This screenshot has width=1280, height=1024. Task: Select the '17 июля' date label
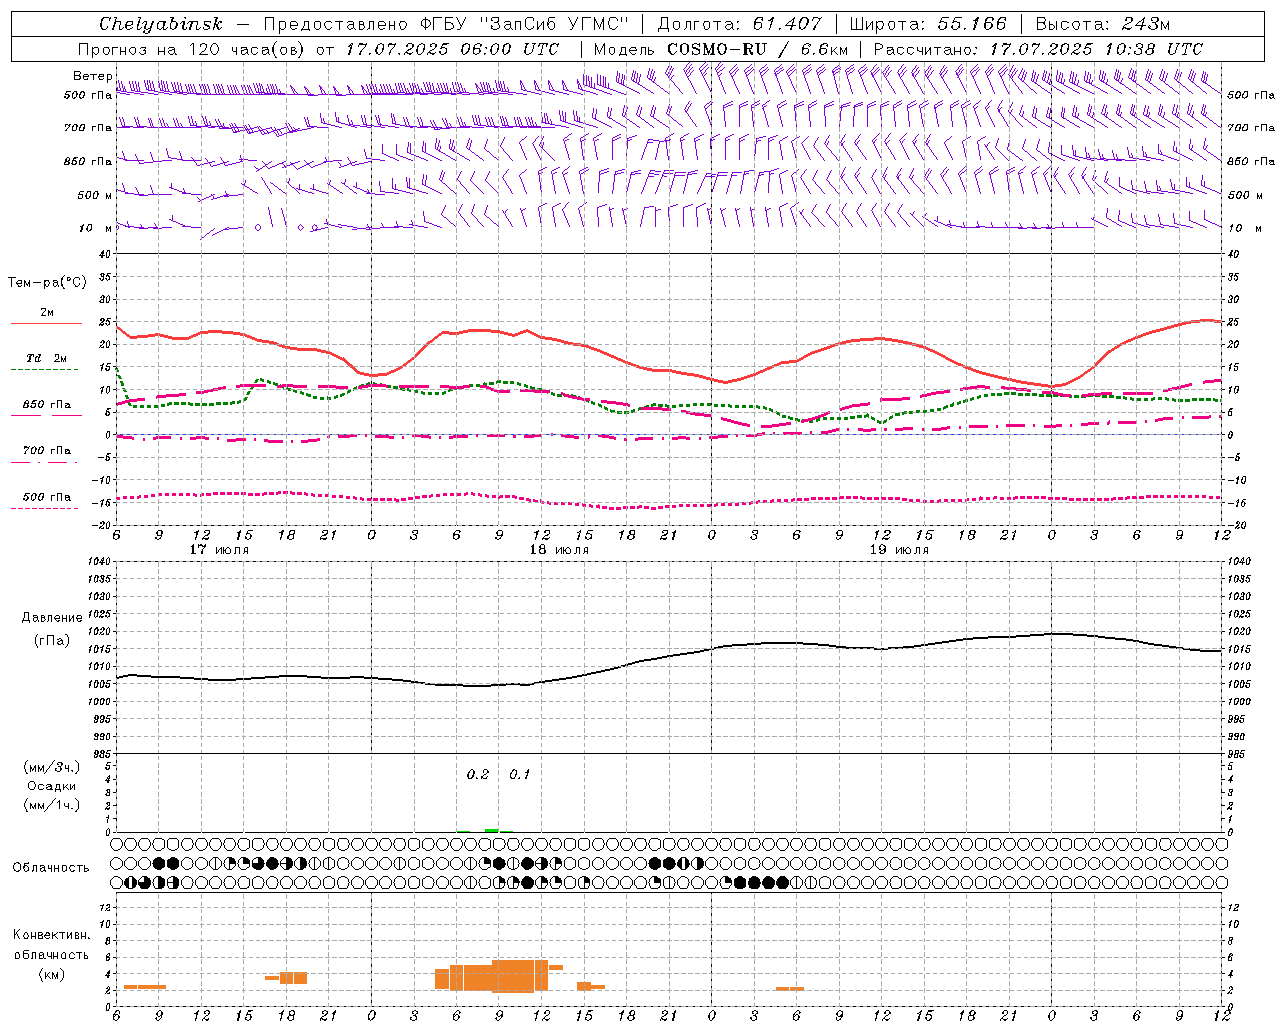point(219,550)
